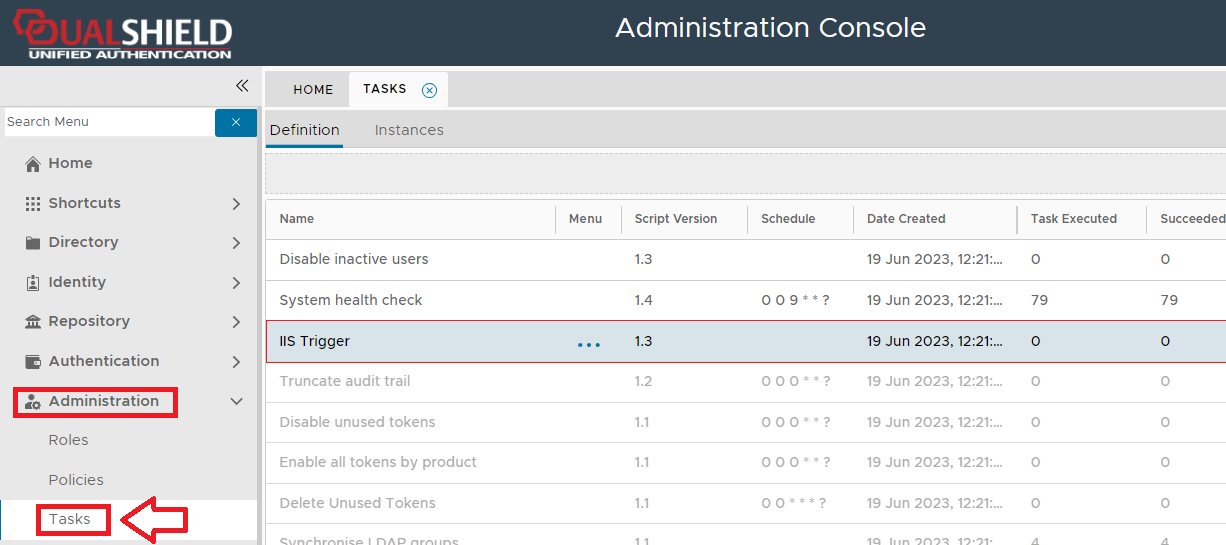Select the System health check task row

click(x=351, y=300)
